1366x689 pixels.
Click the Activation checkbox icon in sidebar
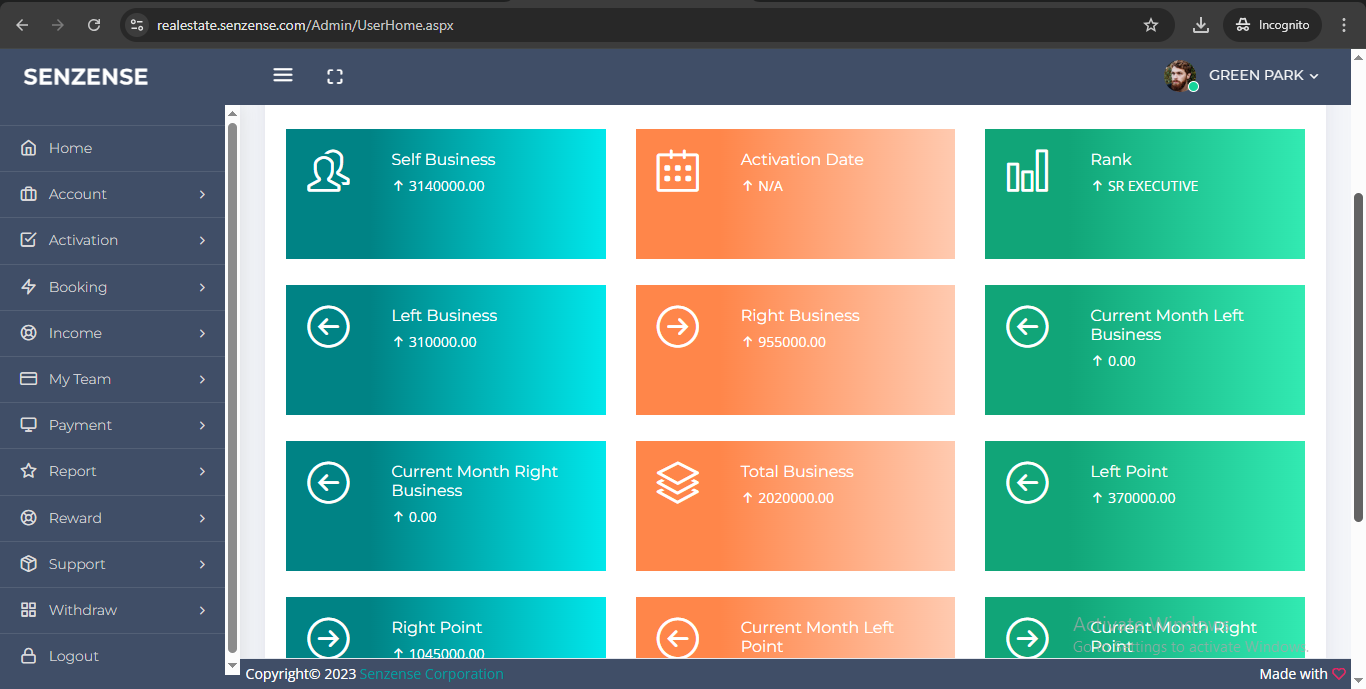[29, 240]
